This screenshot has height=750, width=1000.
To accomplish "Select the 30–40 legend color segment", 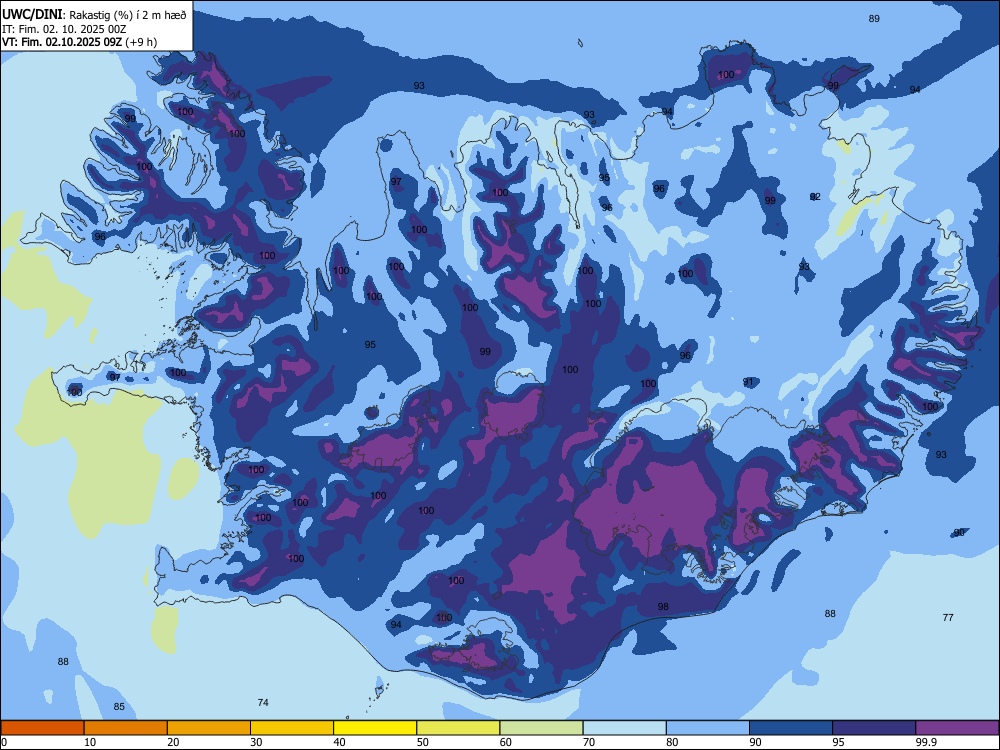I will pos(292,728).
